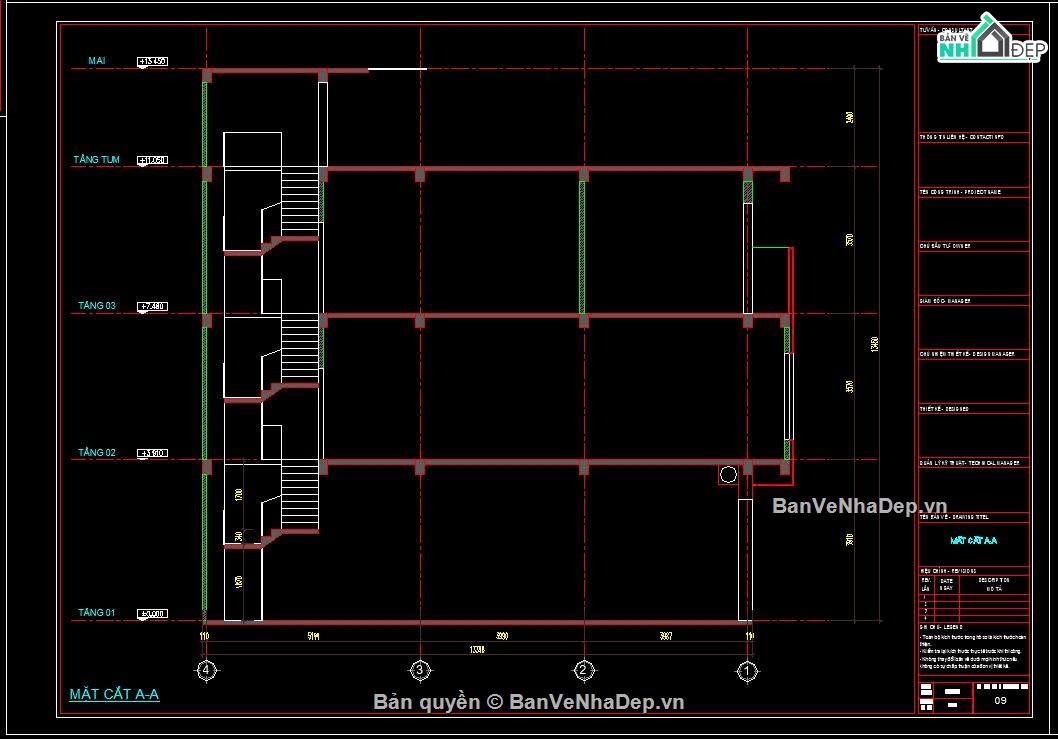Select the MẶT CẮT A-A underlined drawing title
The width and height of the screenshot is (1058, 739).
click(114, 695)
